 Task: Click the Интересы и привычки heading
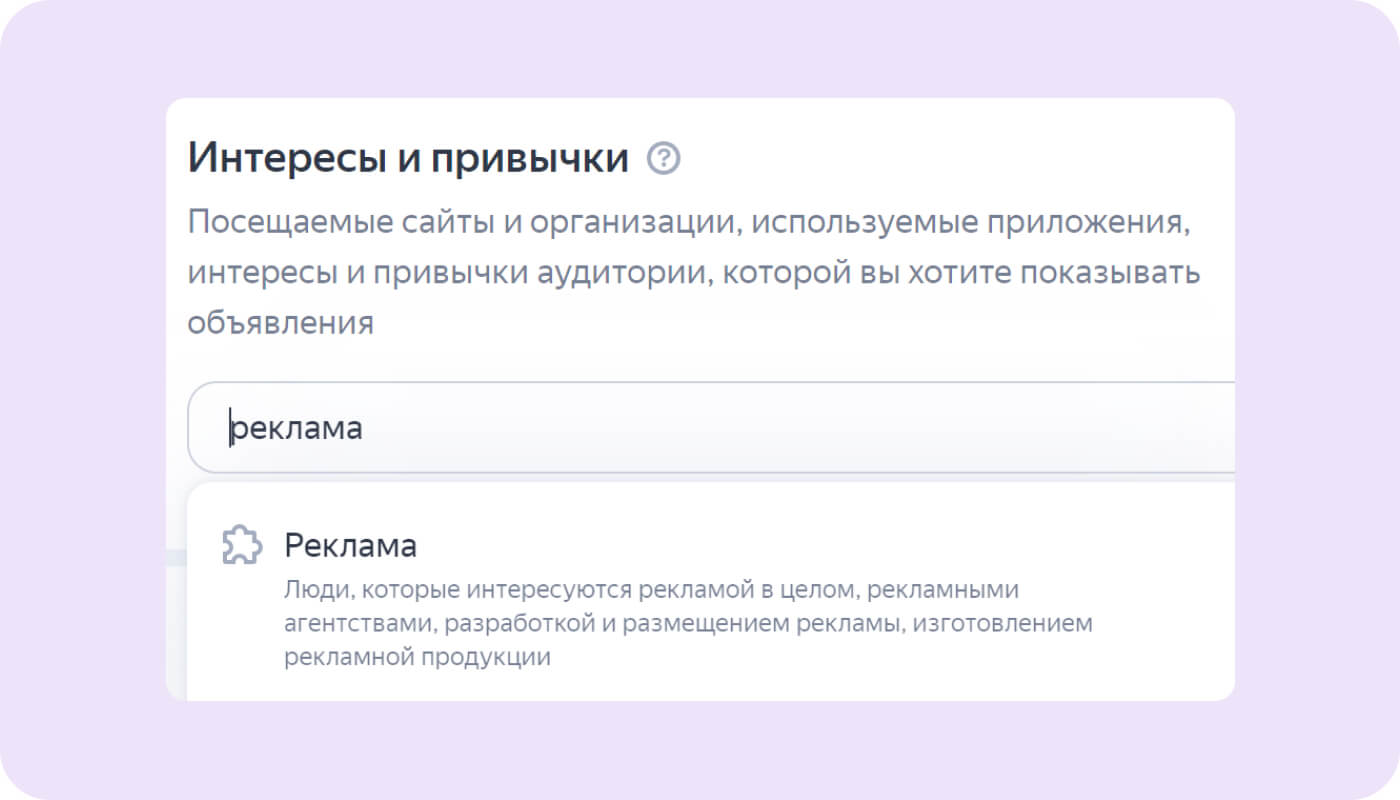coord(409,160)
